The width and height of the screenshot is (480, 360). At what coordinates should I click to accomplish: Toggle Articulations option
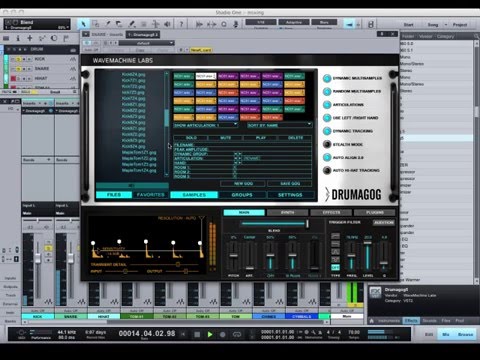click(x=327, y=105)
